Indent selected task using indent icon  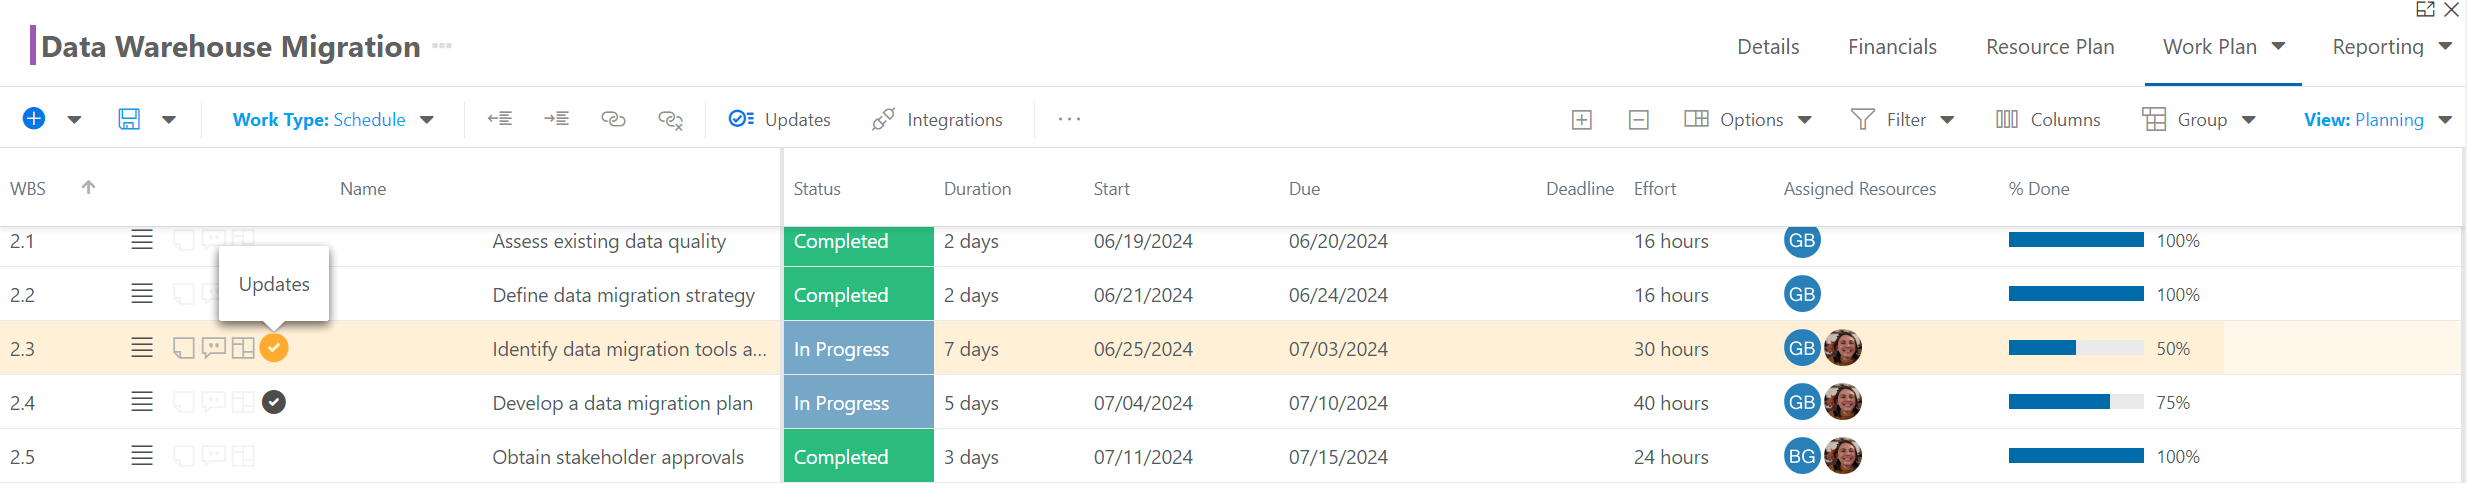557,119
